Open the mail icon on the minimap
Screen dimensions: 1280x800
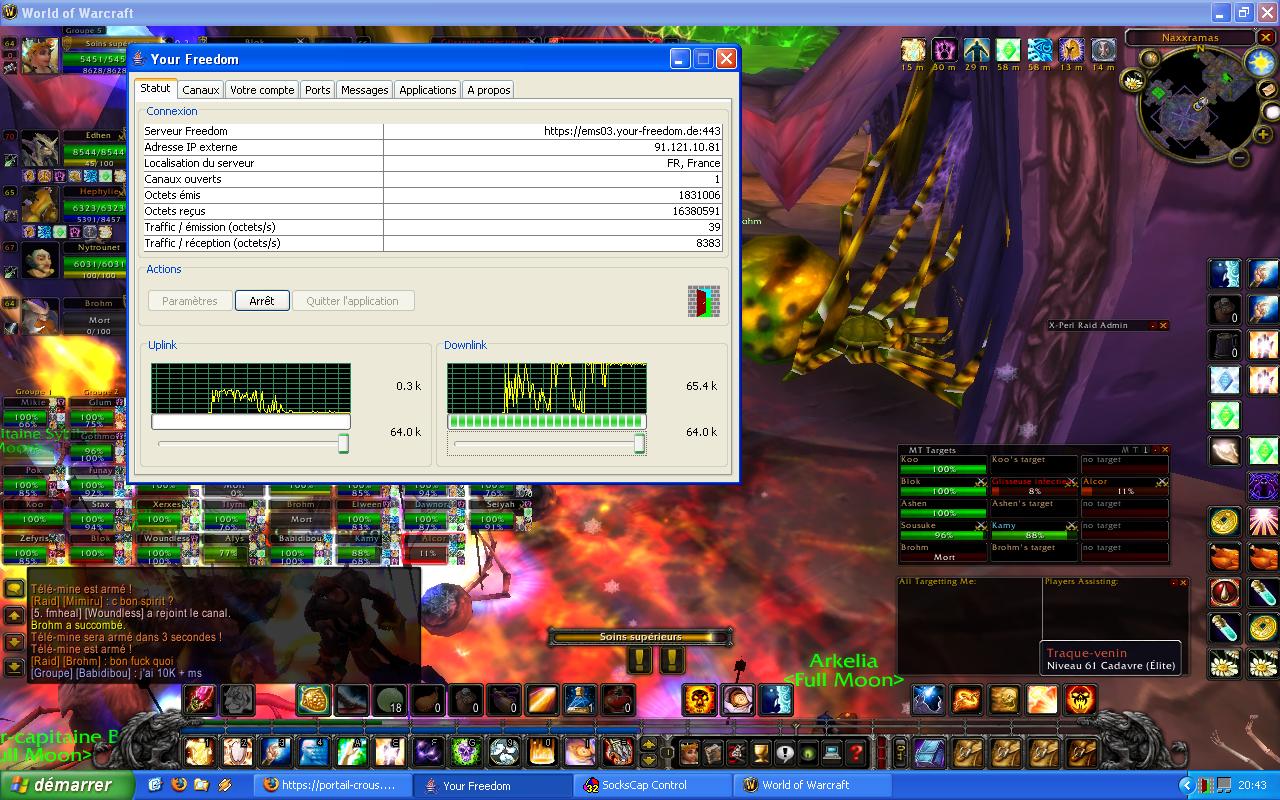point(1269,90)
